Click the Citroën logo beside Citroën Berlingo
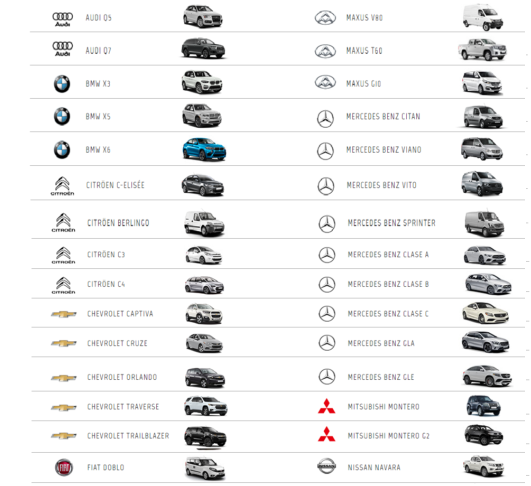Screen dimensions: 531x486 click(63, 223)
